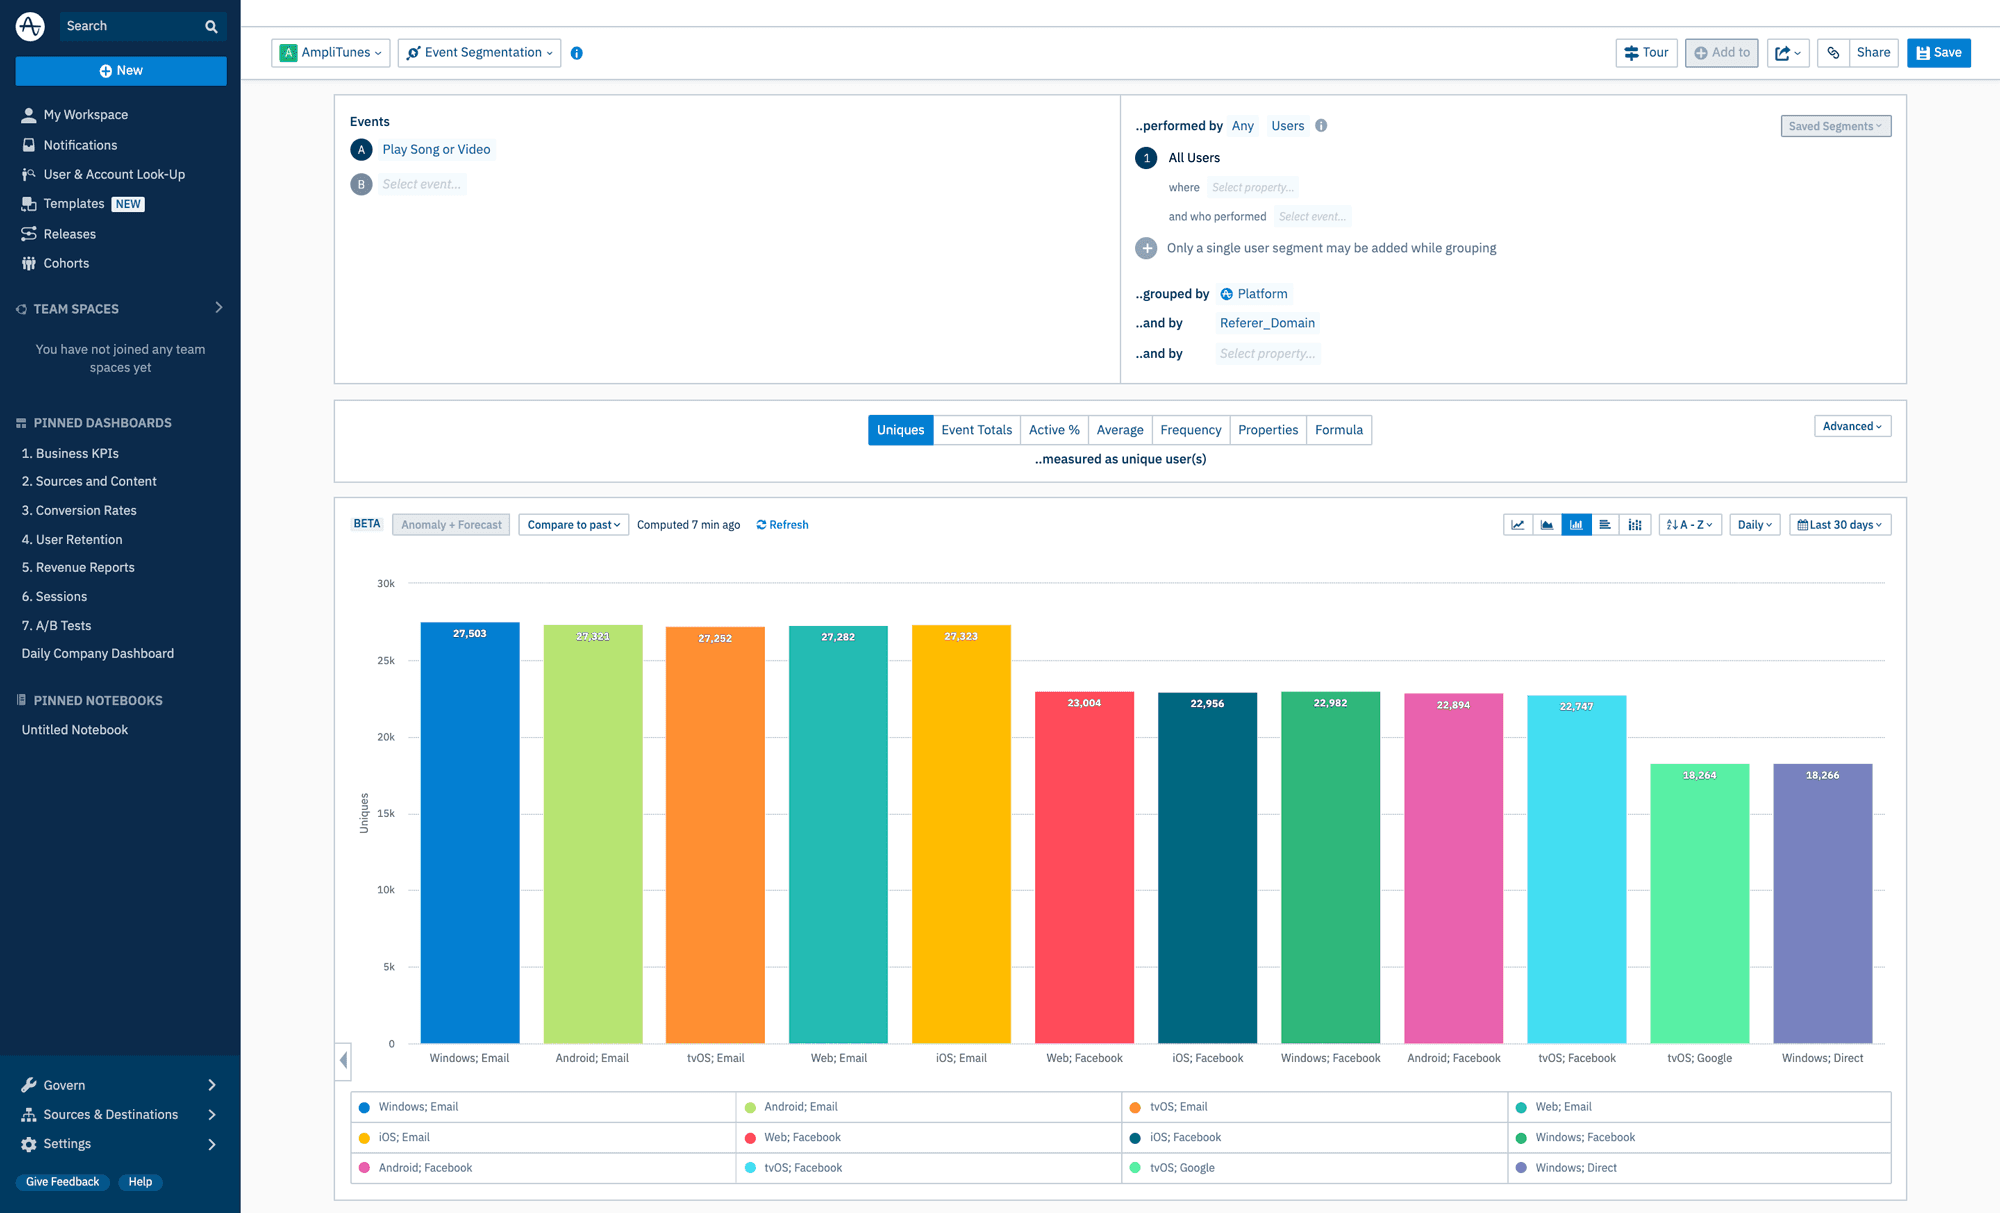Image resolution: width=2000 pixels, height=1213 pixels.
Task: Toggle Web; Facebook legend entry
Action: (801, 1137)
